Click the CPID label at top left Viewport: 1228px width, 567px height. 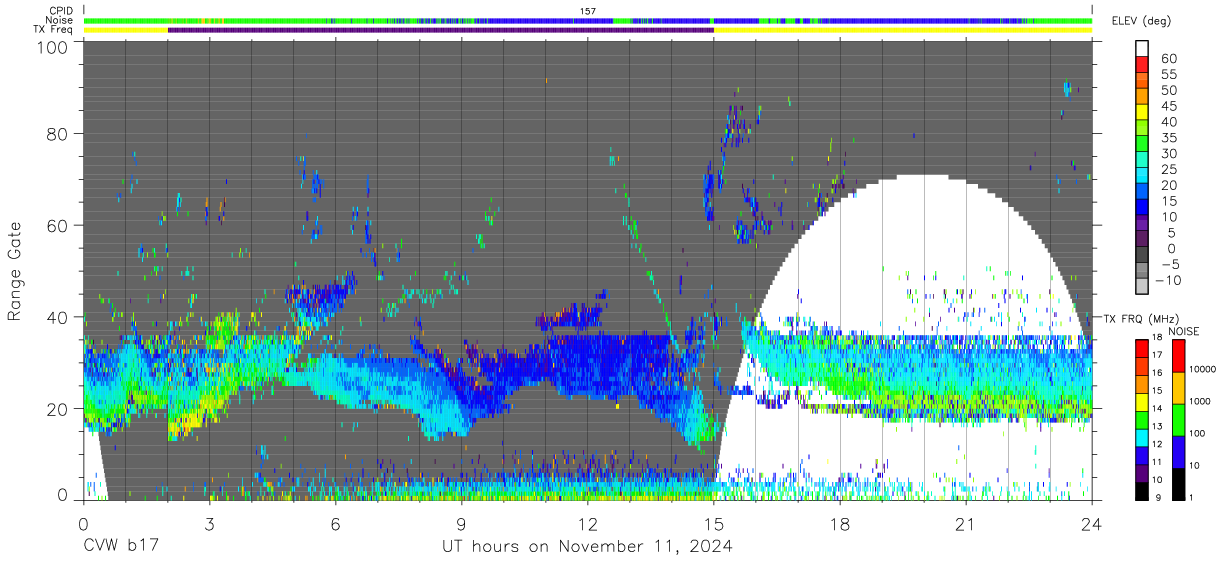59,10
